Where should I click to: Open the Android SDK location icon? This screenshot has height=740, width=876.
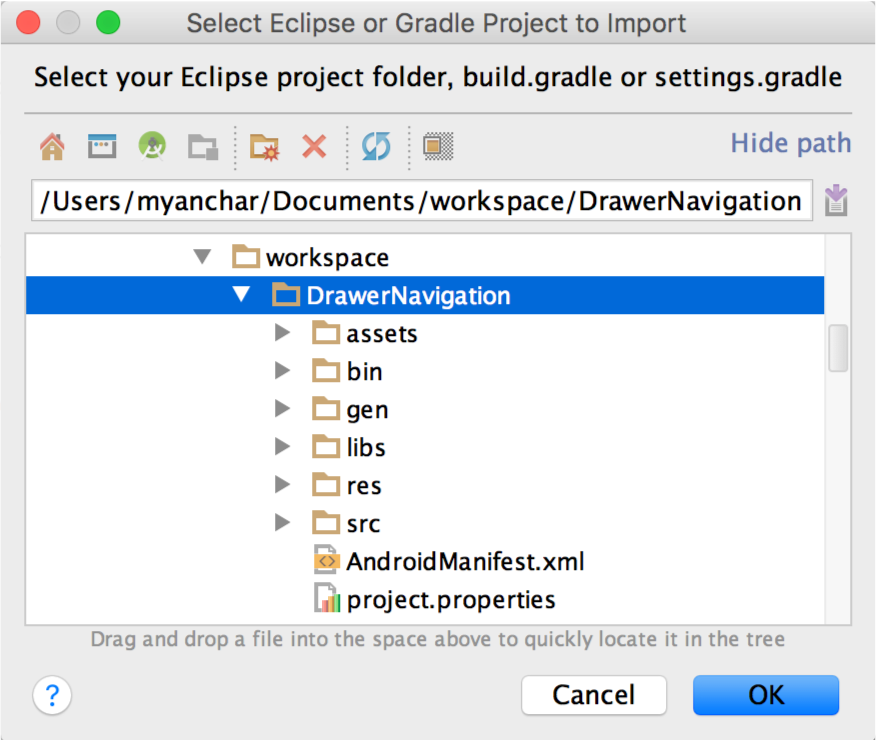click(x=152, y=146)
